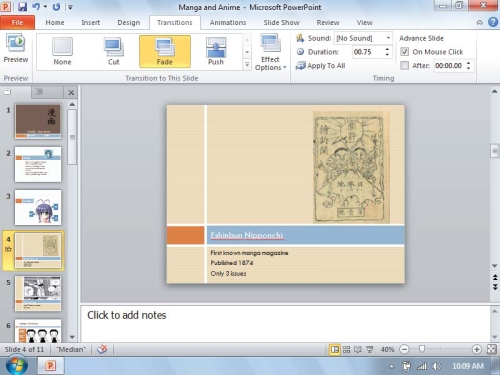Click to add notes area
Screen dimensions: 500x375
[285, 323]
